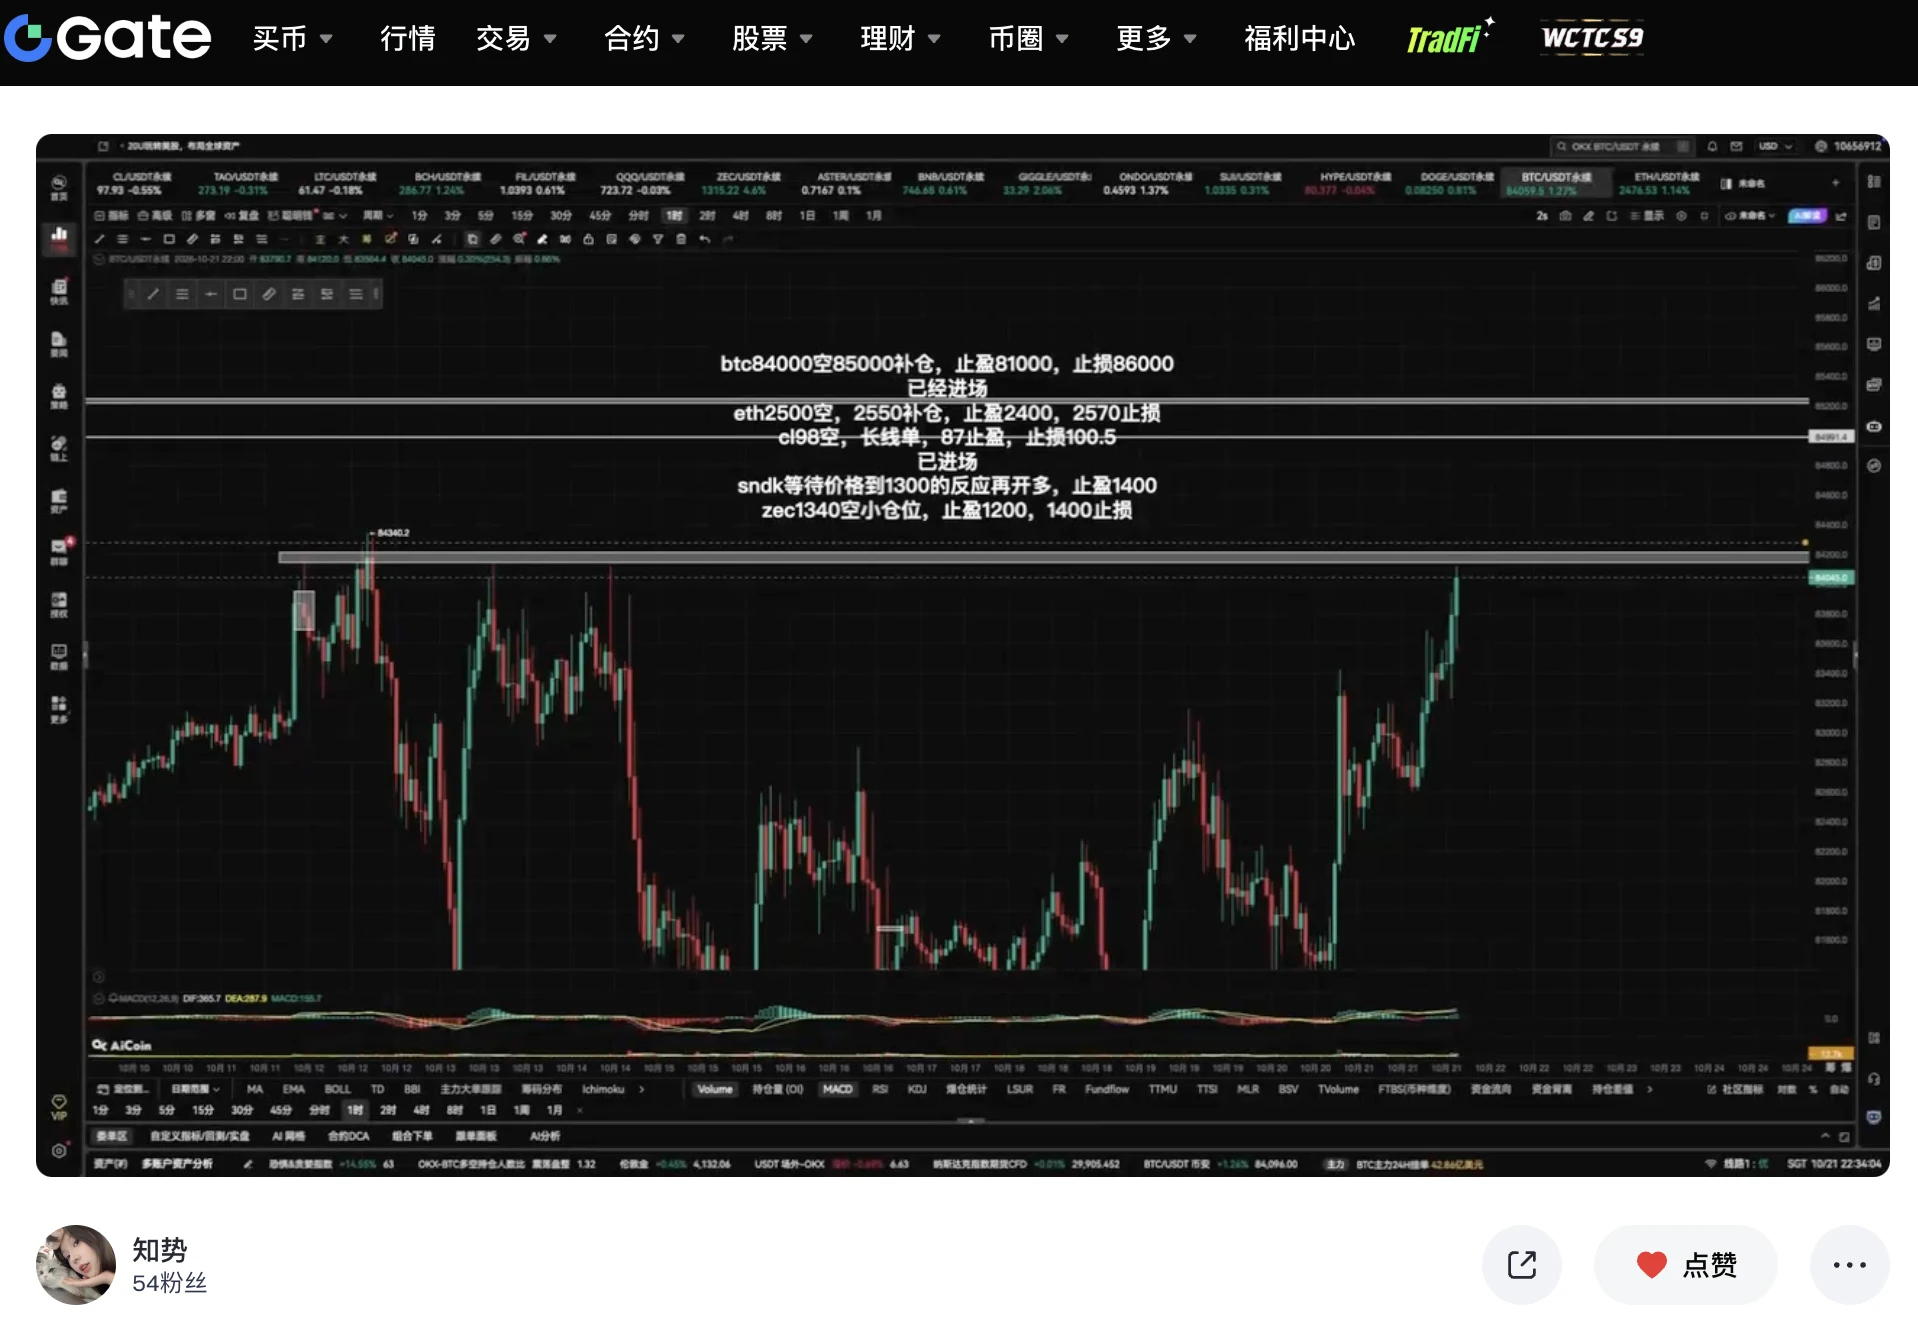Expand the 股票 dropdown menu

tap(772, 39)
